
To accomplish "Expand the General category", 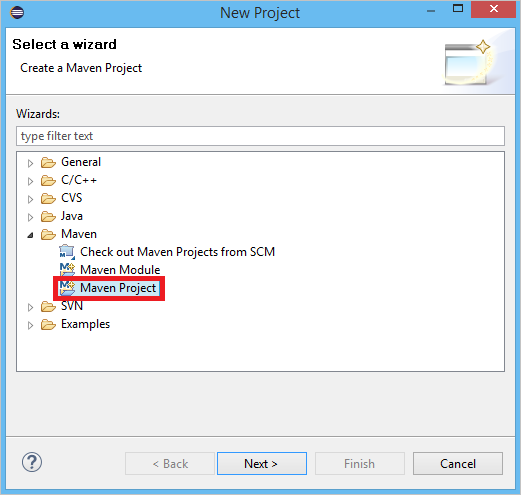I will tap(30, 163).
